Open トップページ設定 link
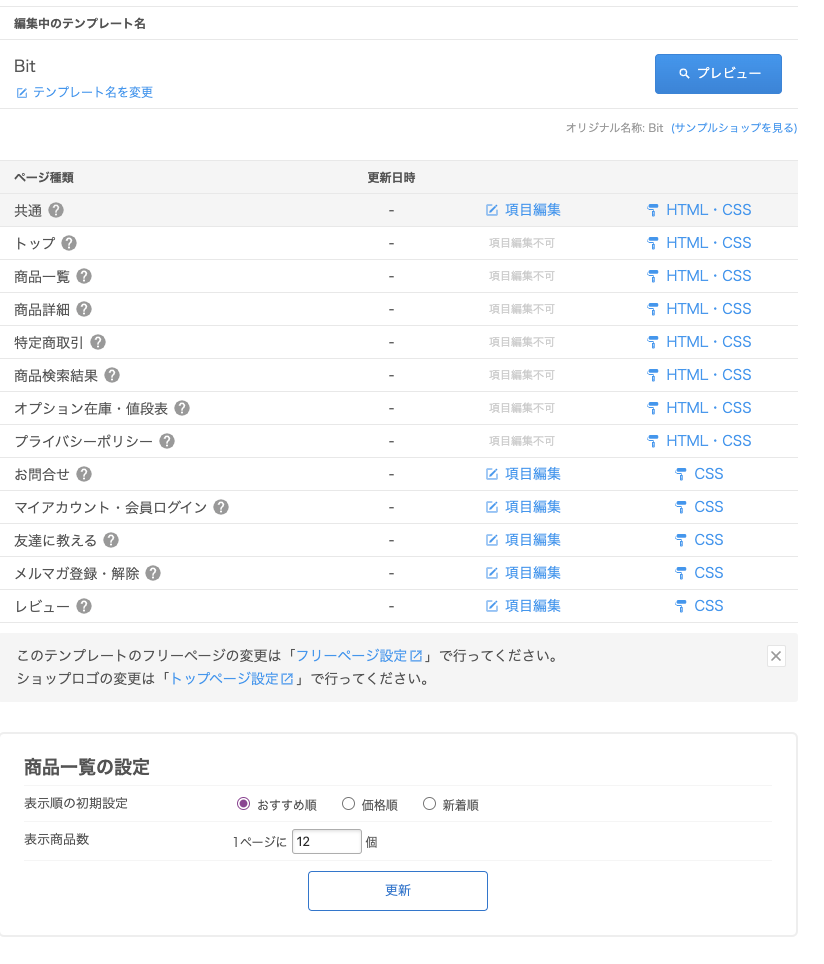This screenshot has height=964, width=824. click(231, 679)
